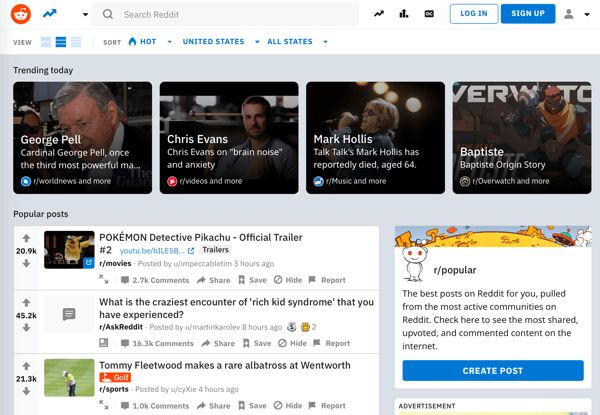
Task: Click the CREATE POST button
Action: point(493,371)
